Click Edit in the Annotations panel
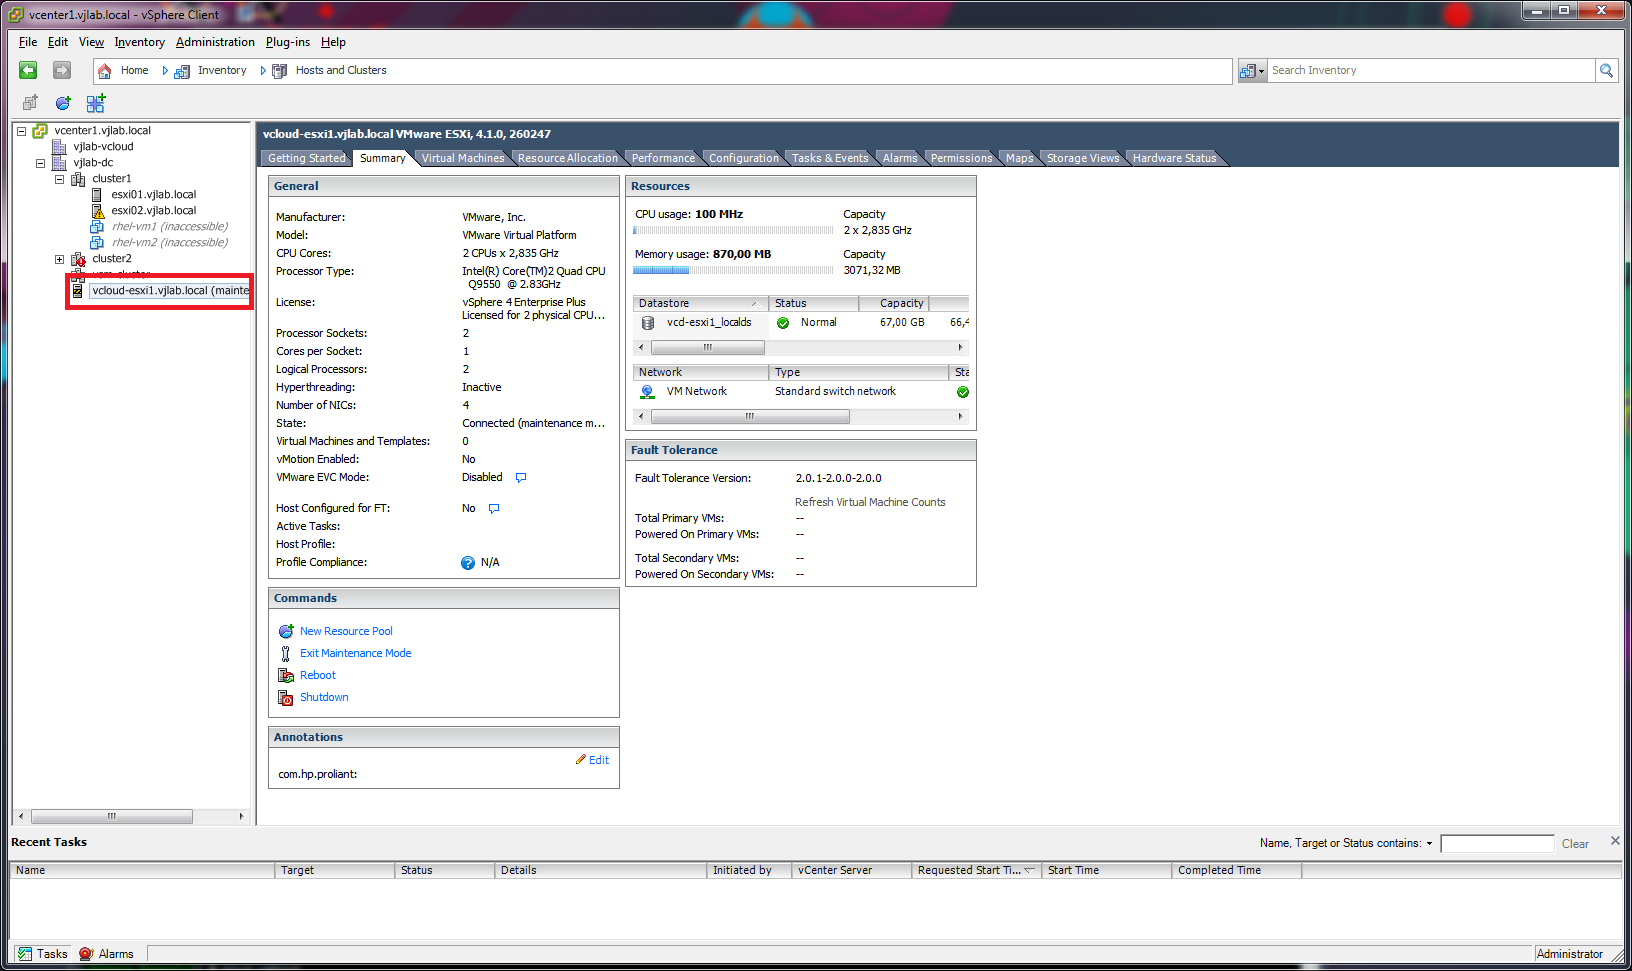The width and height of the screenshot is (1632, 971). pos(598,760)
